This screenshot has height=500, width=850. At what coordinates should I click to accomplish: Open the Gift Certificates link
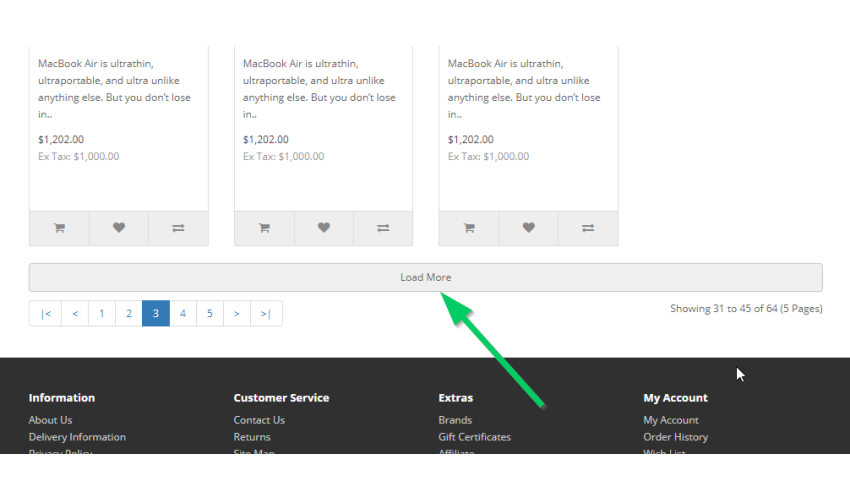[475, 437]
